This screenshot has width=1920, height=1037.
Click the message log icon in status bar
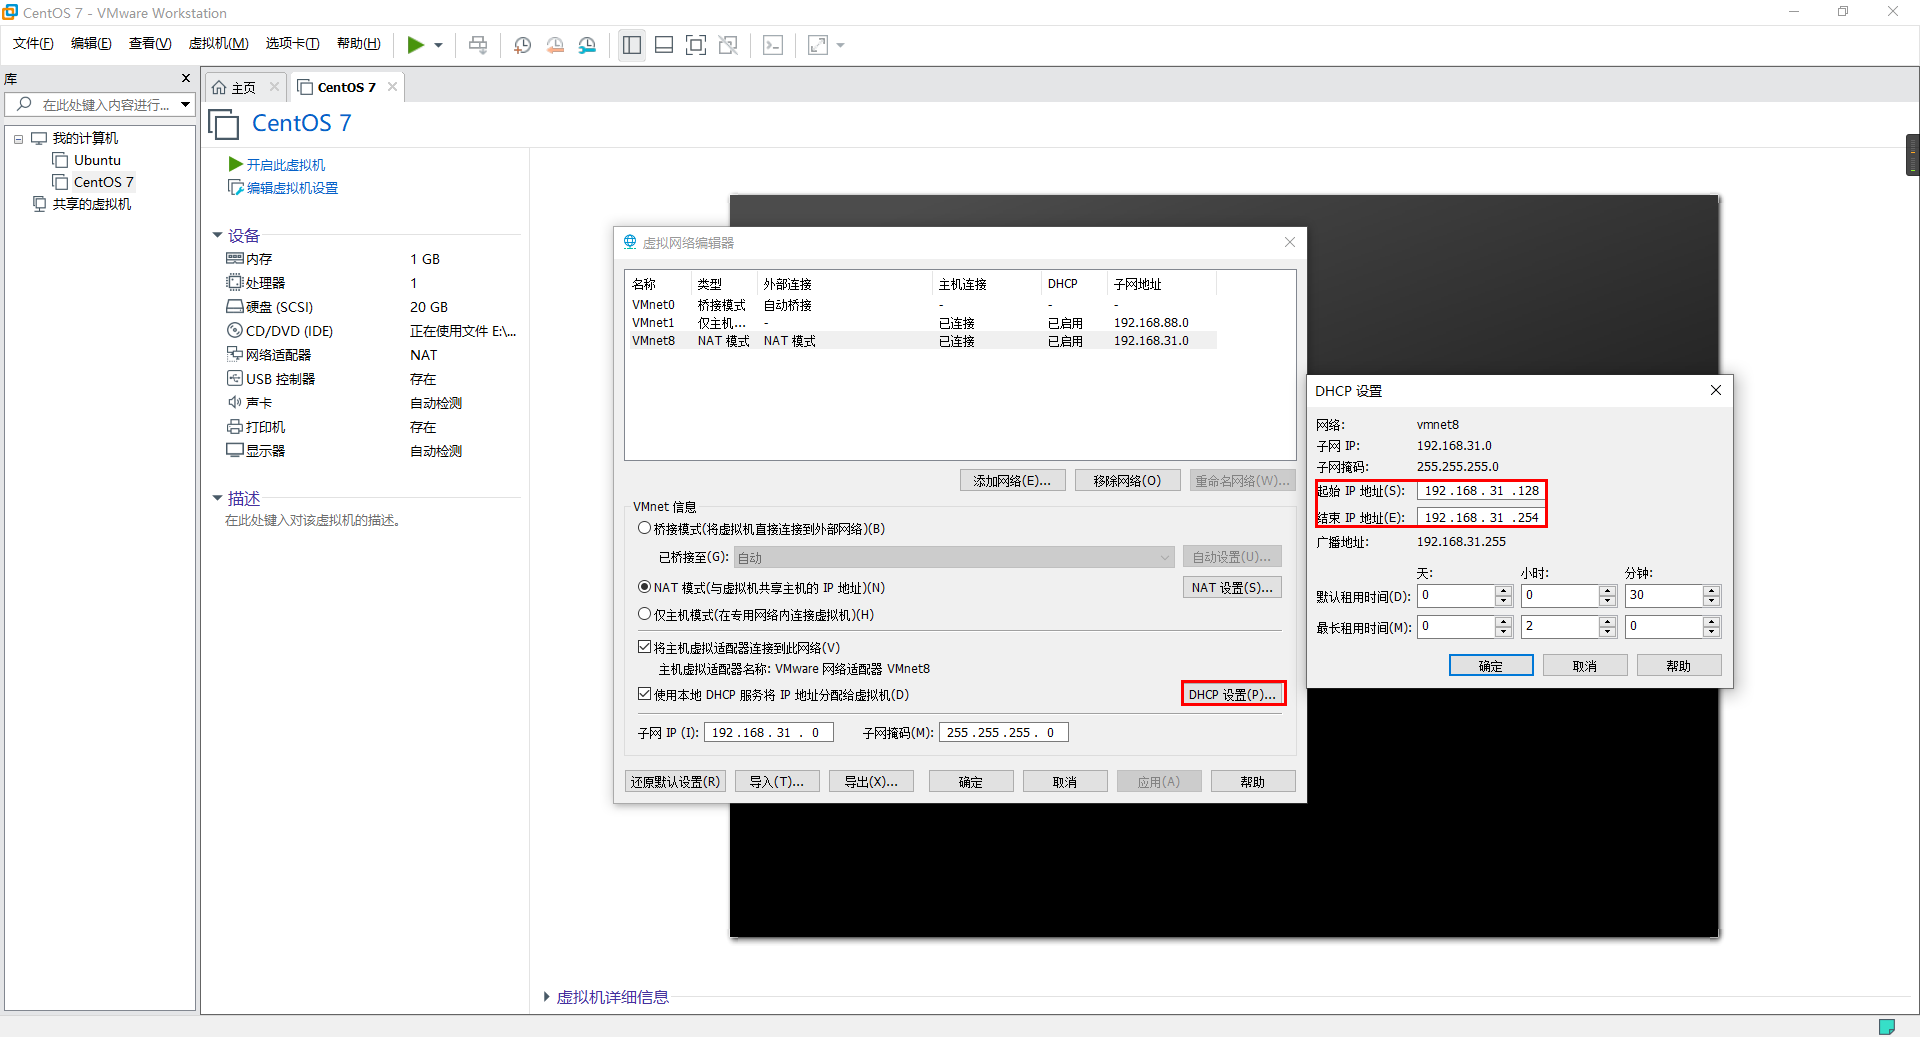pos(1886,1026)
